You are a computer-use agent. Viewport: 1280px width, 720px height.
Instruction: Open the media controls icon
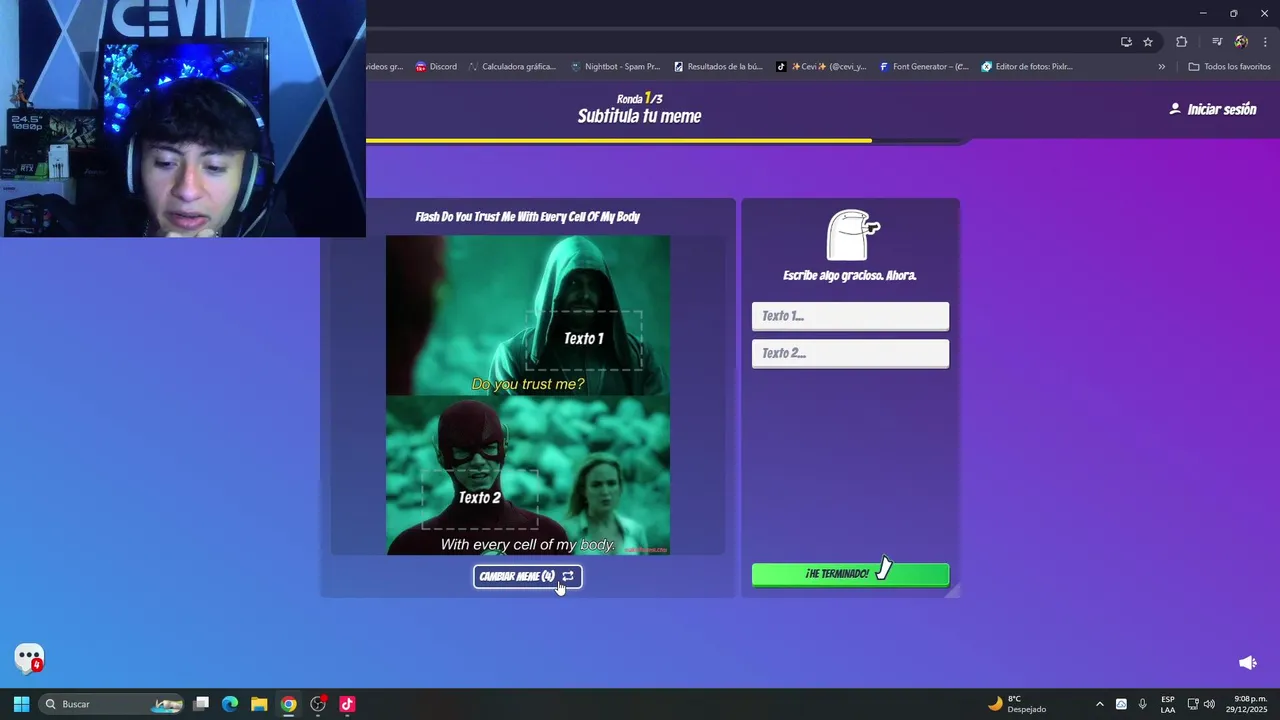point(1217,42)
